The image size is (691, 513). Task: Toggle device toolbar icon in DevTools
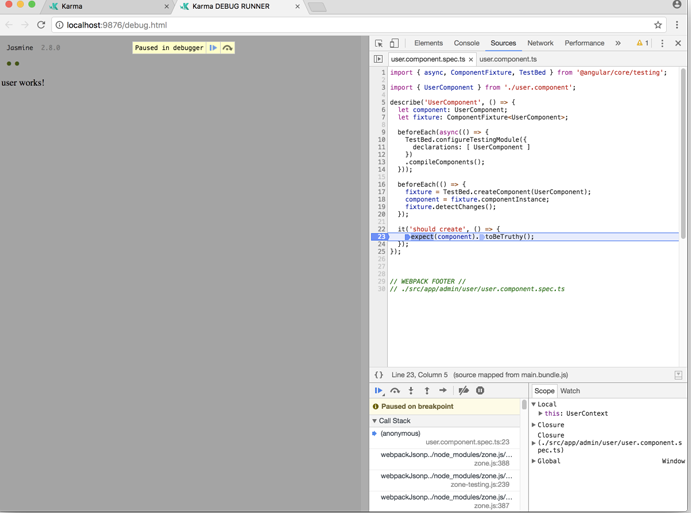coord(394,43)
